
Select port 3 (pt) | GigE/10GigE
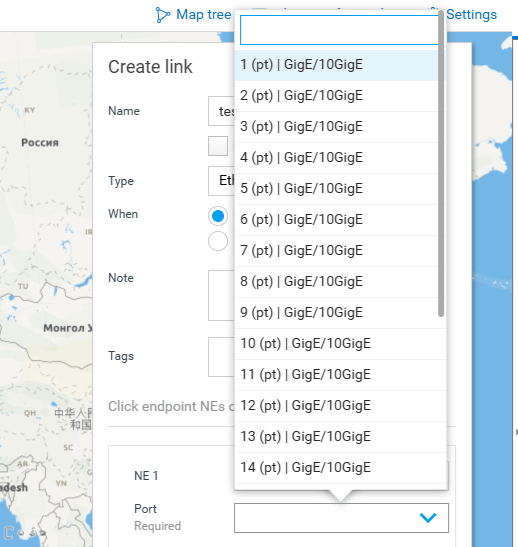click(x=337, y=127)
